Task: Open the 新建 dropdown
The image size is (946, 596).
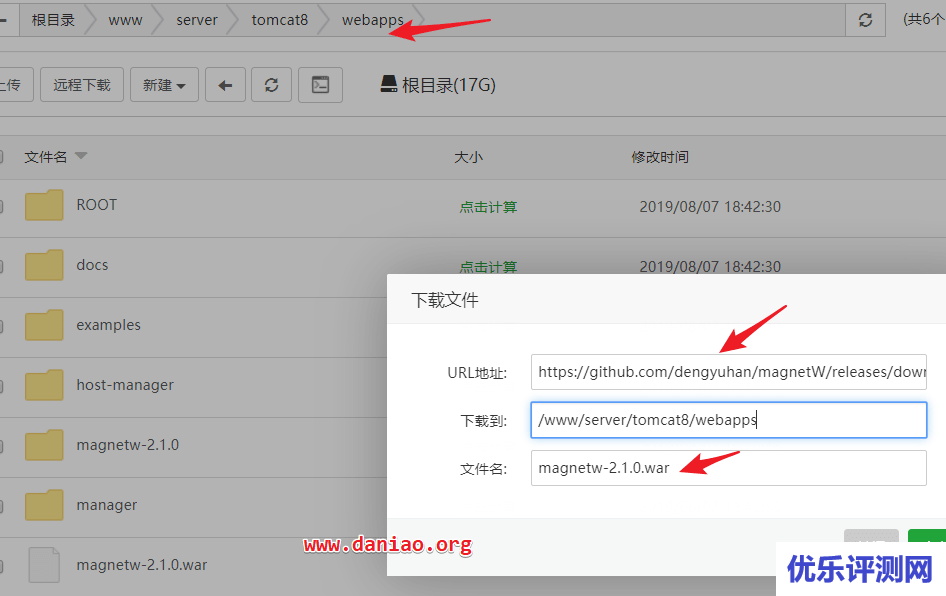Action: click(x=164, y=85)
